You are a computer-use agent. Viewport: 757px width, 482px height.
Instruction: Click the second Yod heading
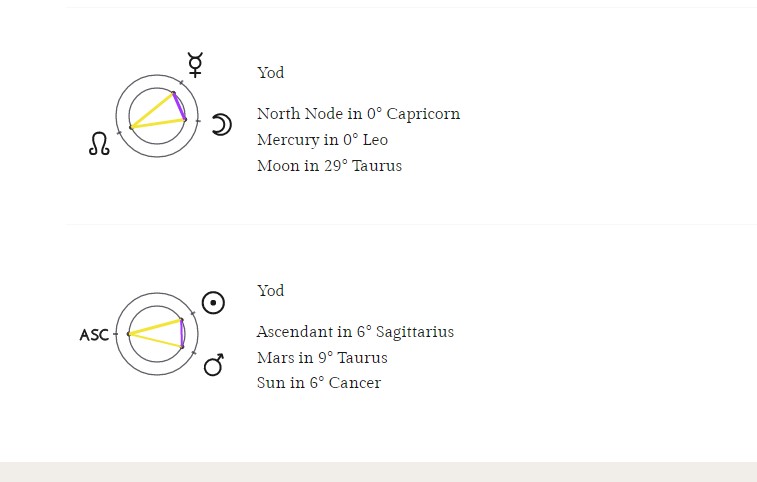point(271,291)
